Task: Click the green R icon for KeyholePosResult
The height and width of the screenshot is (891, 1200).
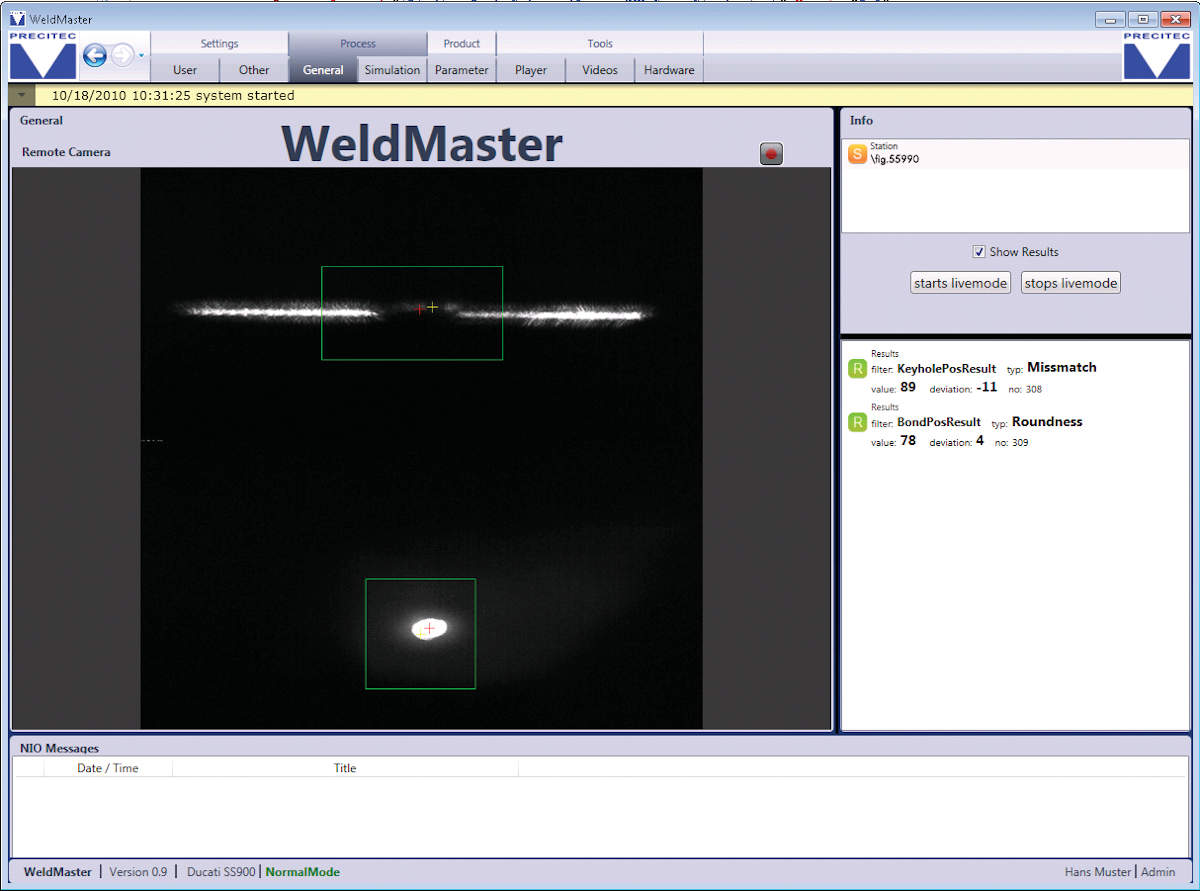Action: coord(857,369)
